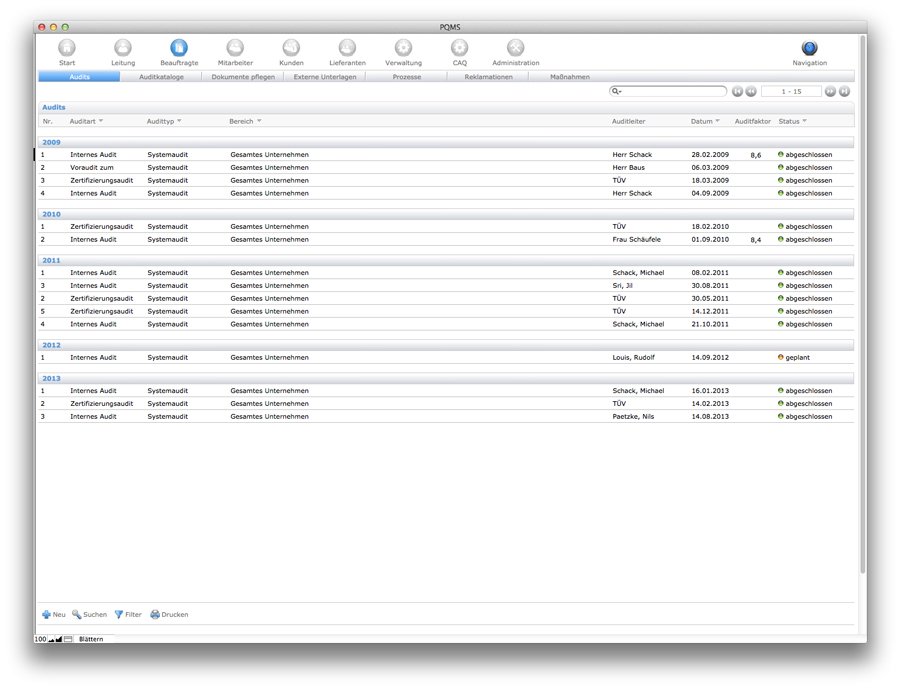
Task: Jump to last page with arrow control
Action: click(x=843, y=90)
